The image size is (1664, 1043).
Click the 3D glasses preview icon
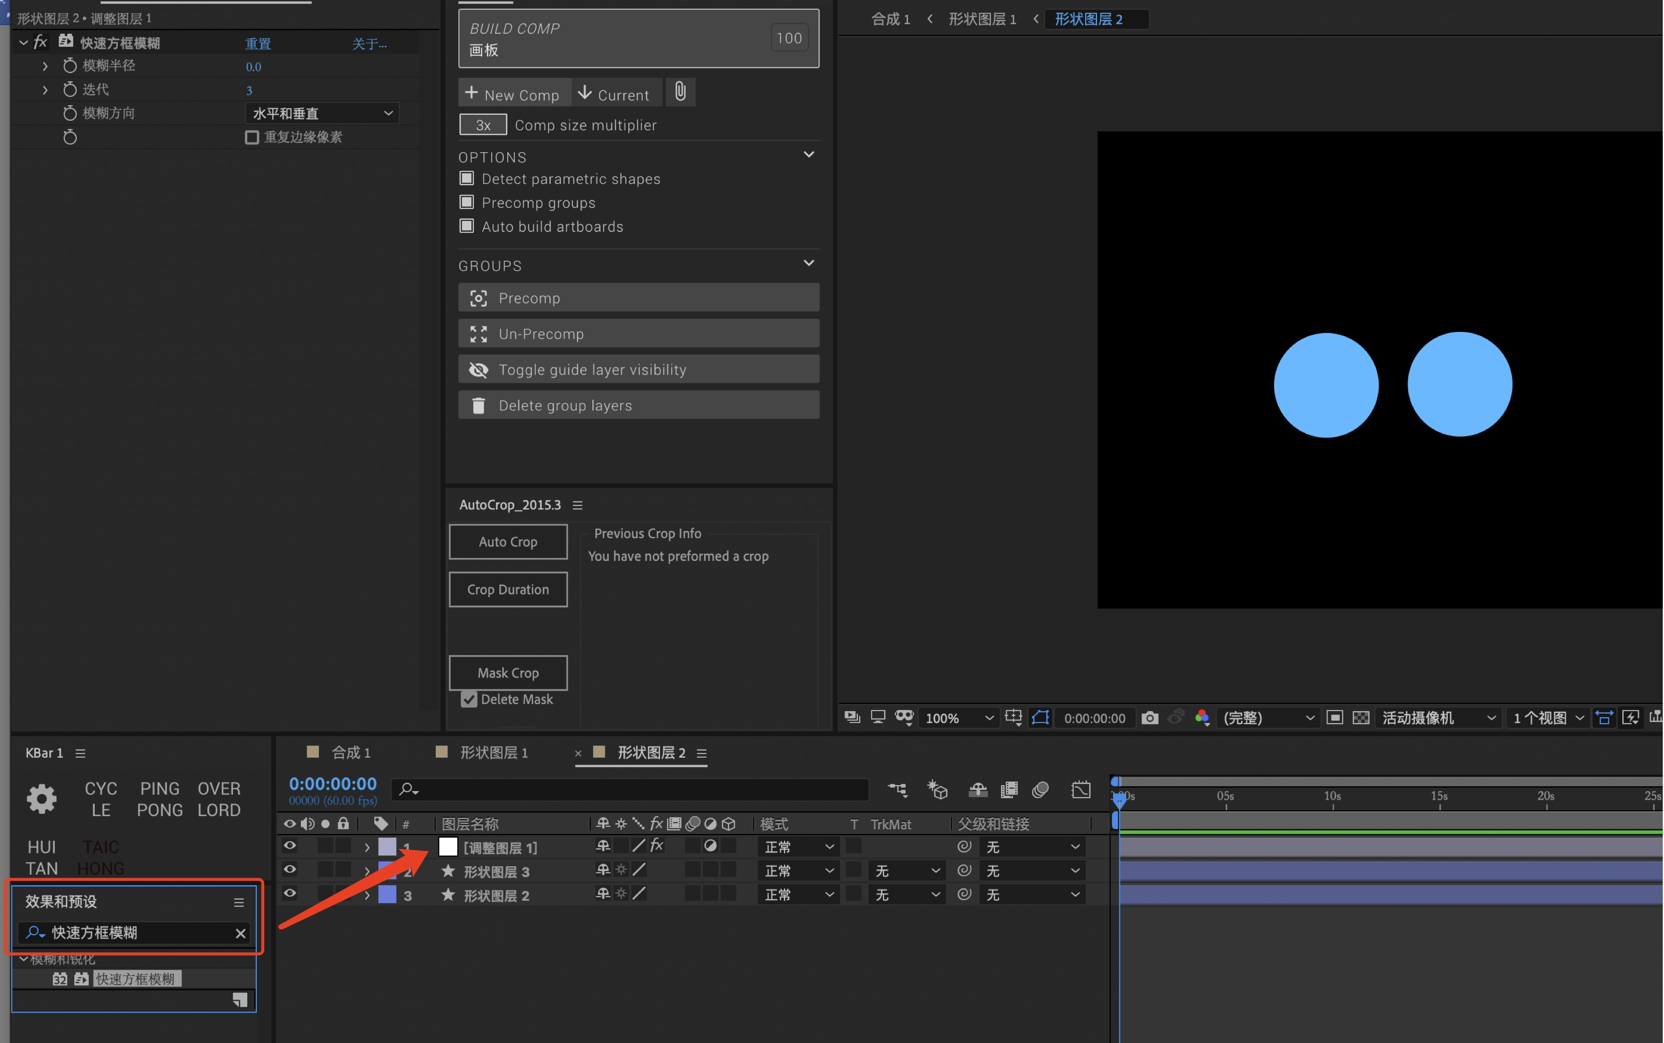[x=904, y=717]
